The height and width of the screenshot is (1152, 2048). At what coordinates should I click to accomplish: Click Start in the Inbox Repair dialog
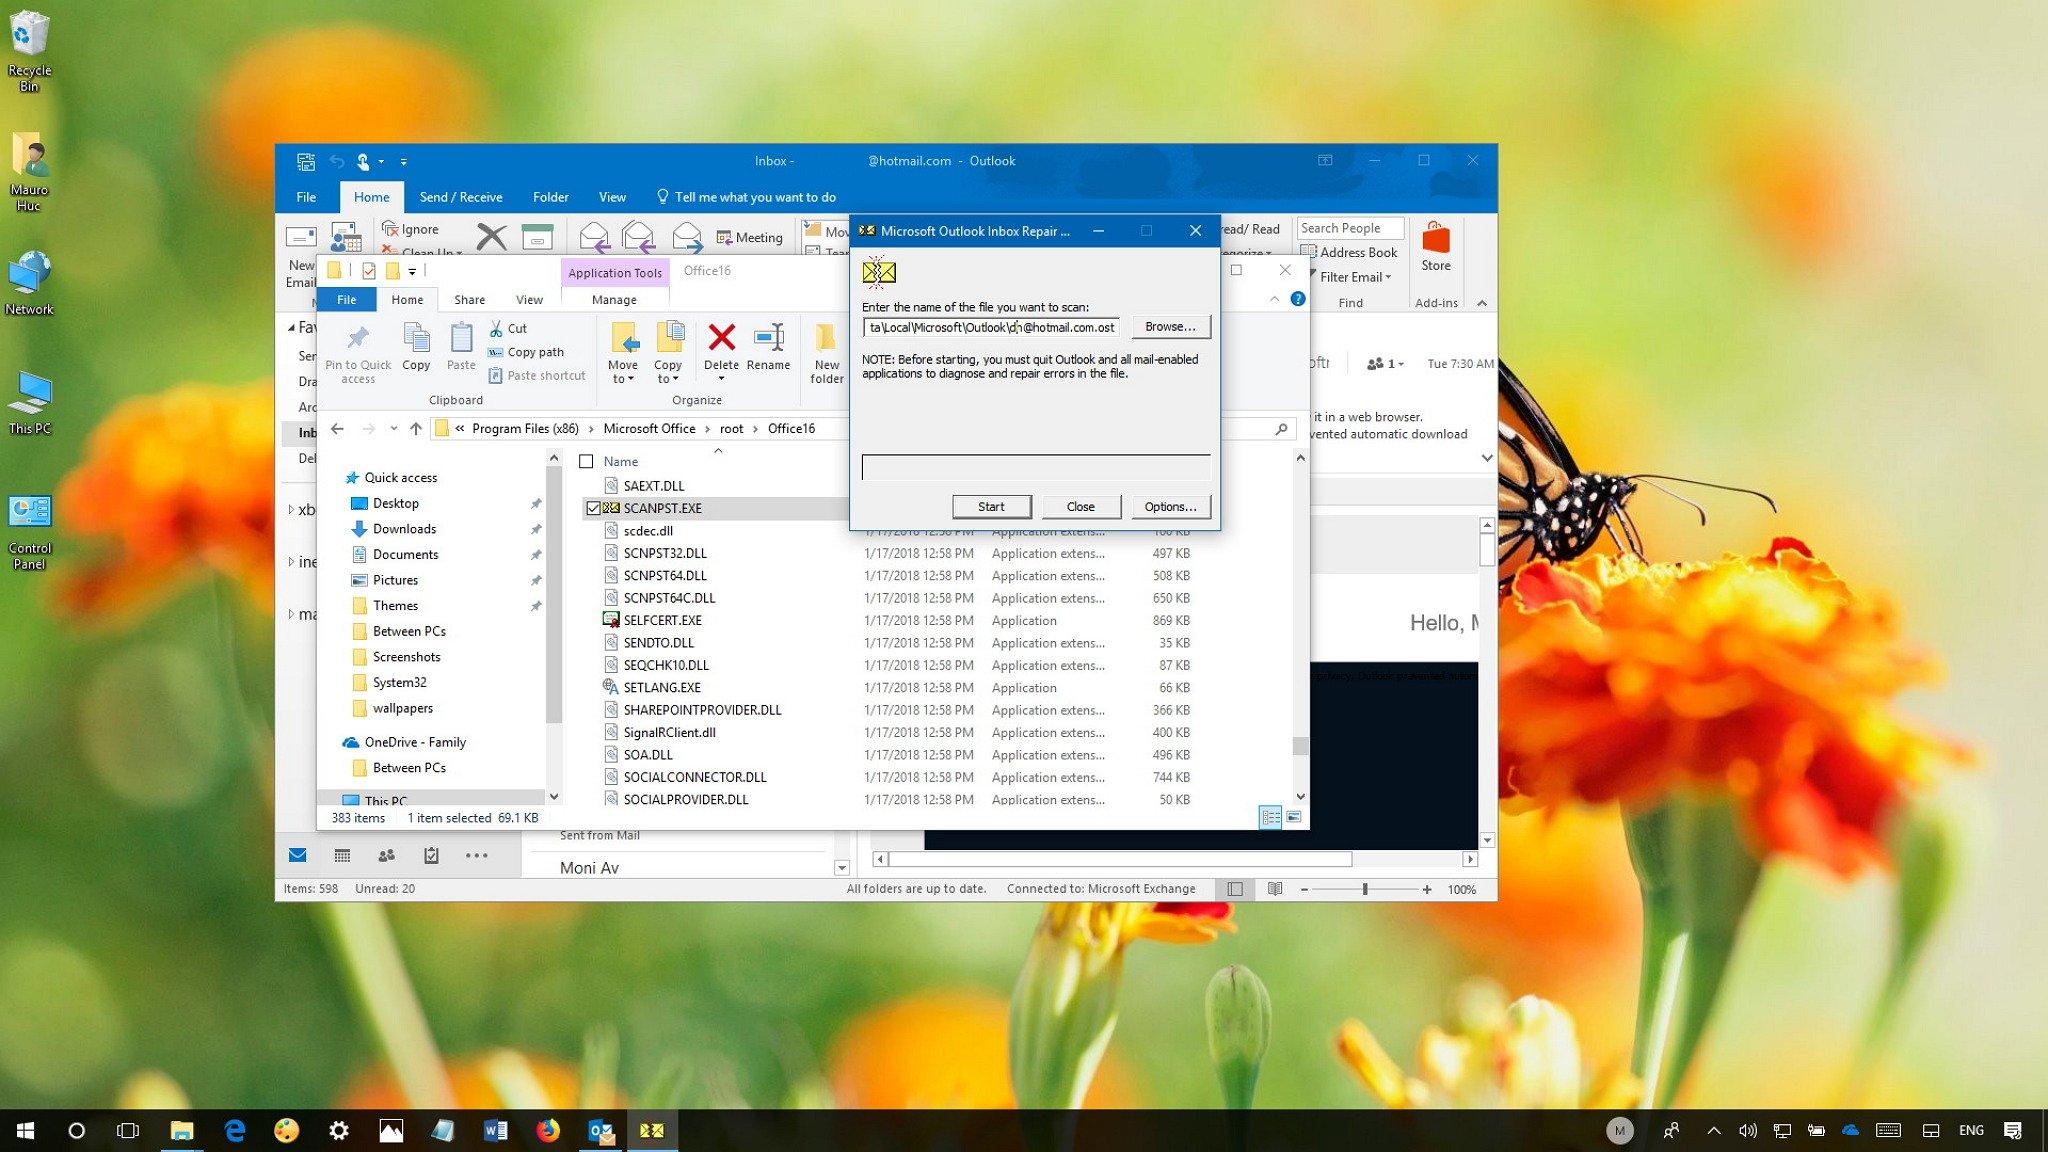coord(990,506)
